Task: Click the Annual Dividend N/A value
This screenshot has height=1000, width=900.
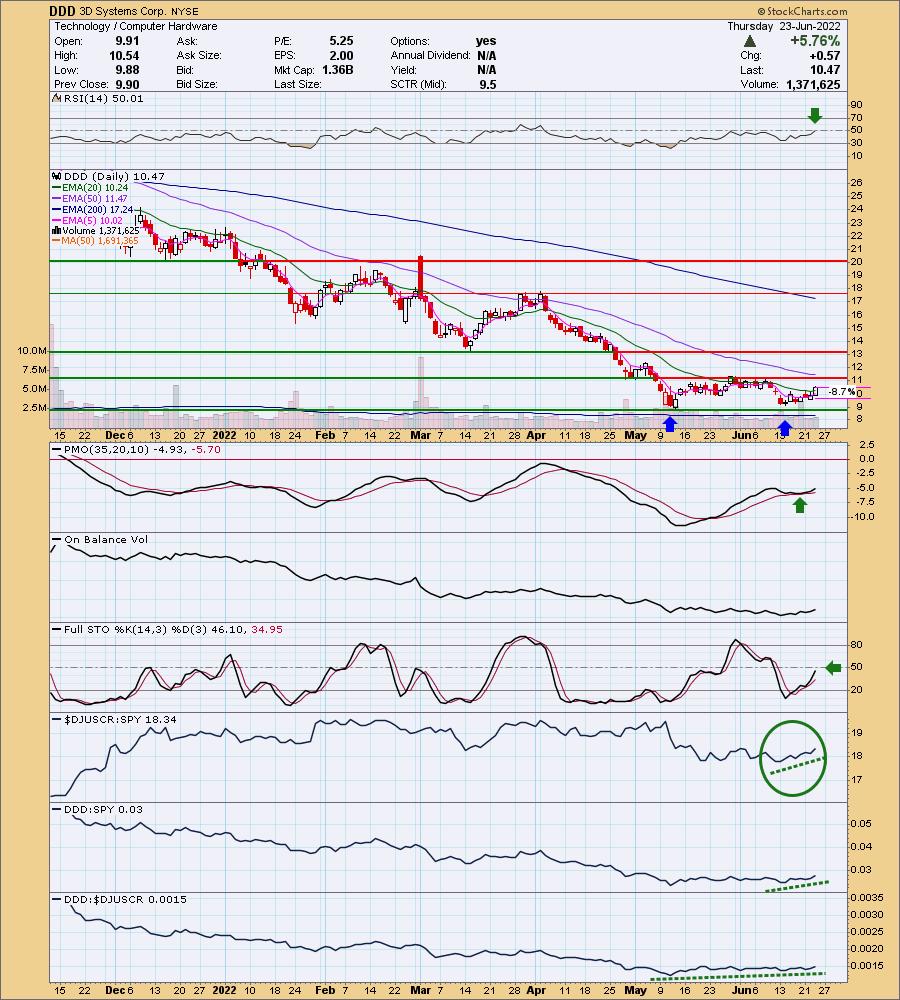Action: pos(487,55)
